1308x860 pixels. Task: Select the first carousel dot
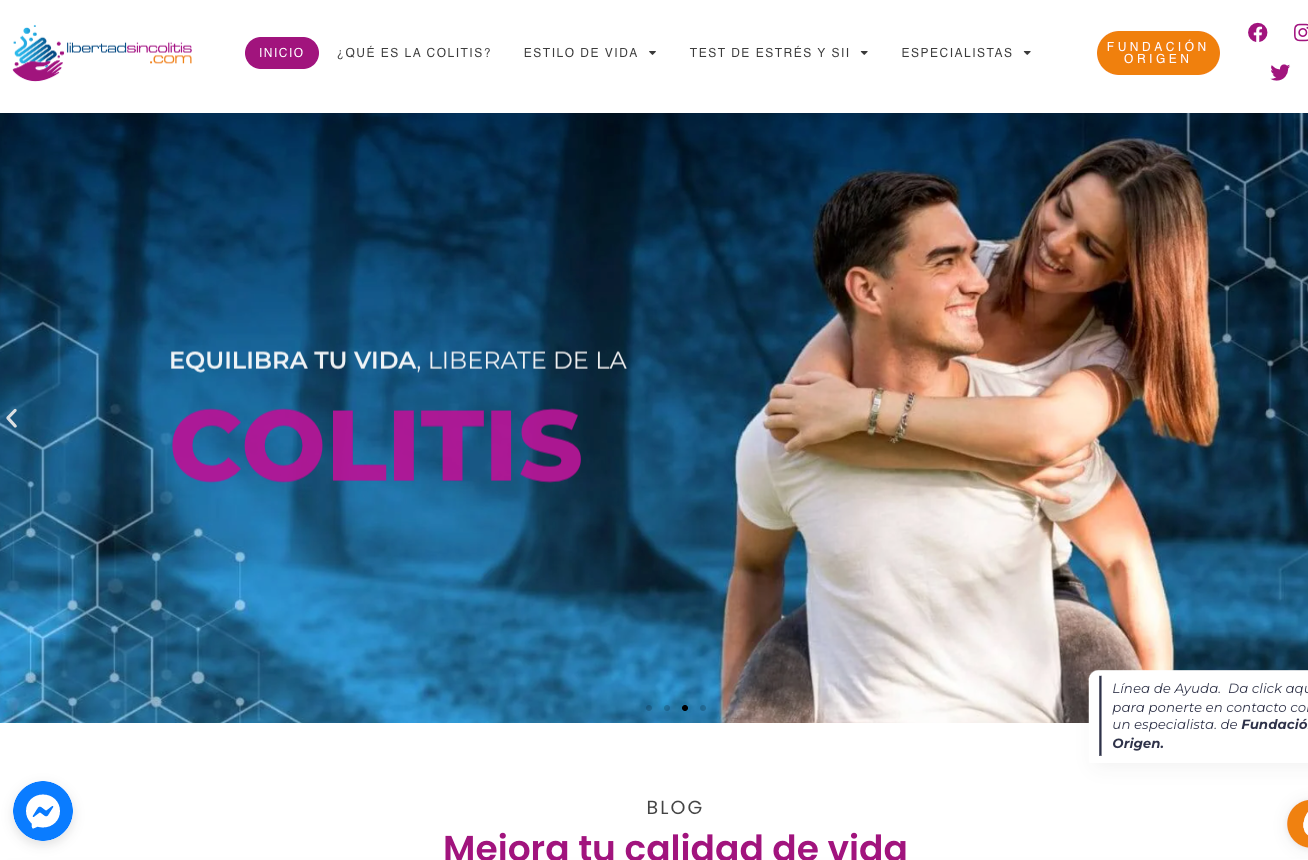(648, 708)
